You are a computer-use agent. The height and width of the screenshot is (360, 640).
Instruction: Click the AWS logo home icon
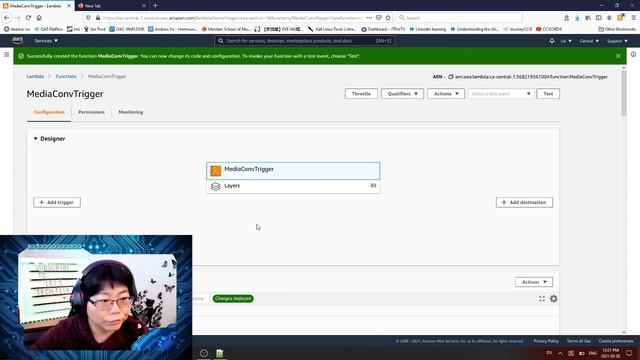pos(18,40)
